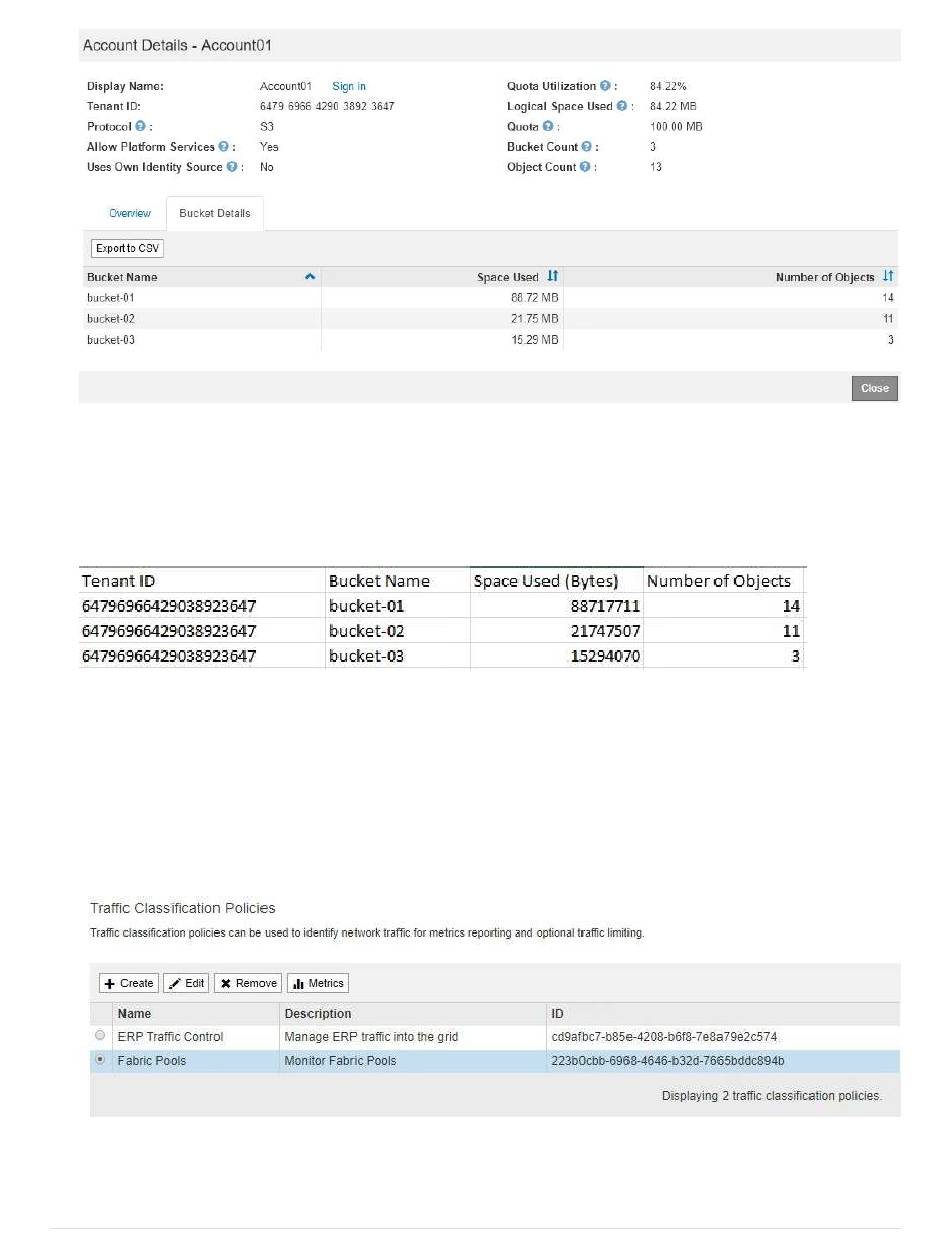Click the Export to CSV button
Image resolution: width=950 pixels, height=1248 pixels.
[128, 248]
